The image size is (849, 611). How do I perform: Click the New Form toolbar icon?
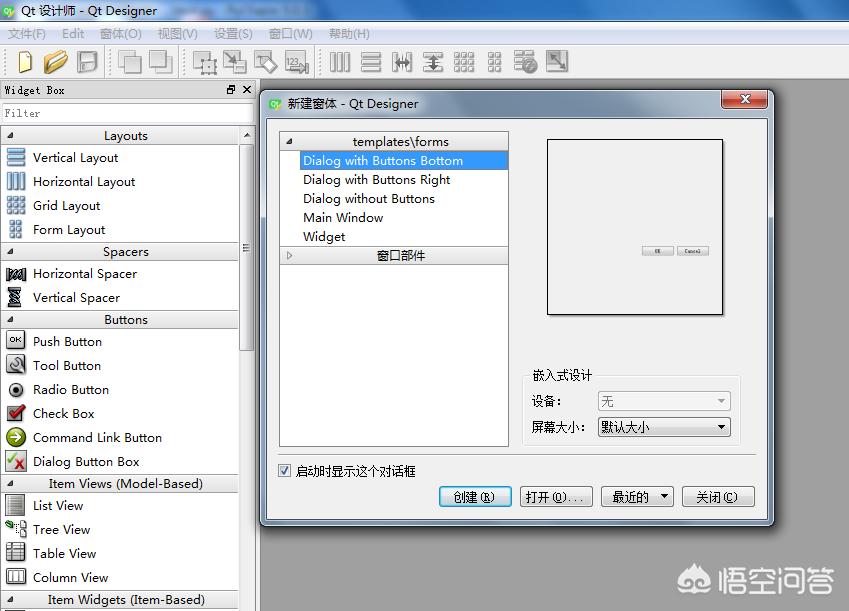pos(23,61)
